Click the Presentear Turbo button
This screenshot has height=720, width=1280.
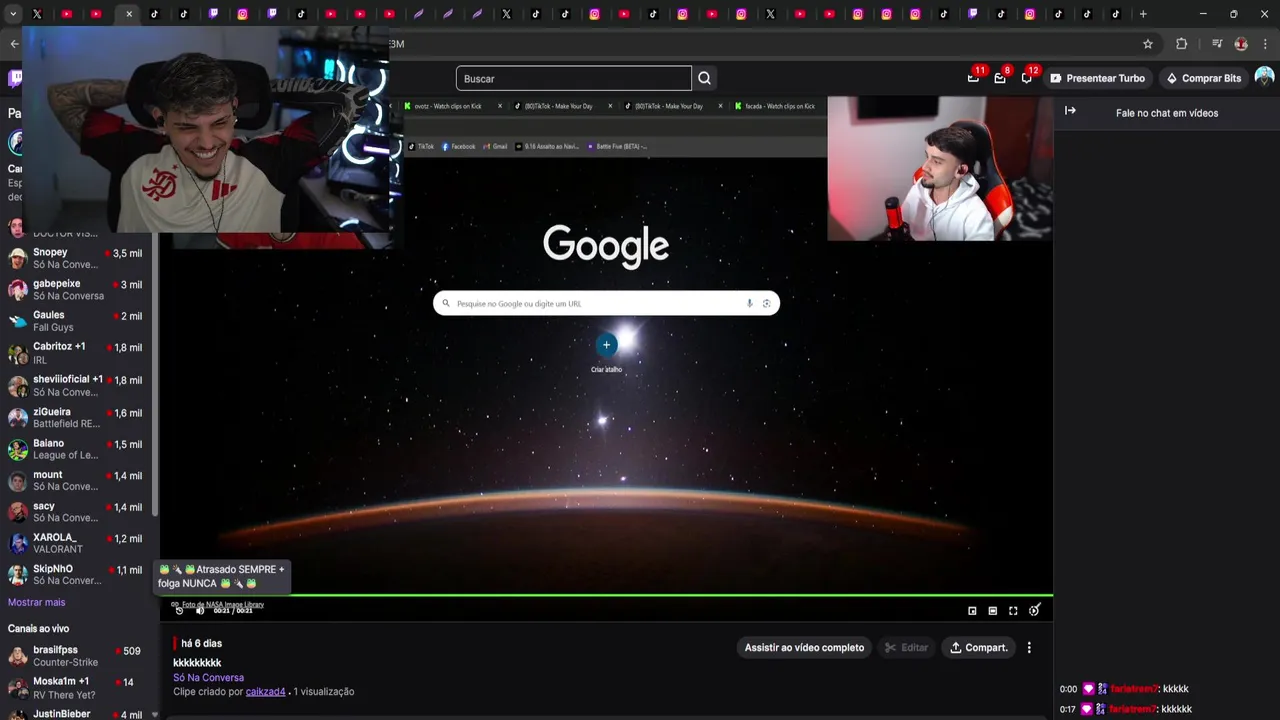pyautogui.click(x=1097, y=78)
